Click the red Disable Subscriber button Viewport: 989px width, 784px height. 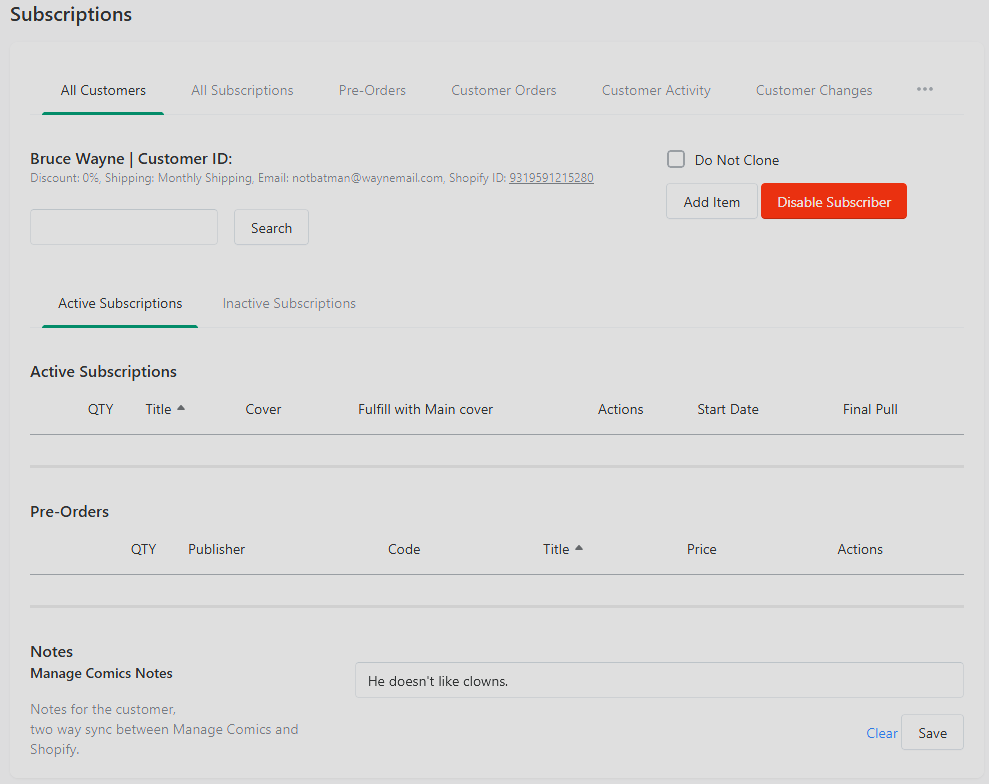[834, 202]
